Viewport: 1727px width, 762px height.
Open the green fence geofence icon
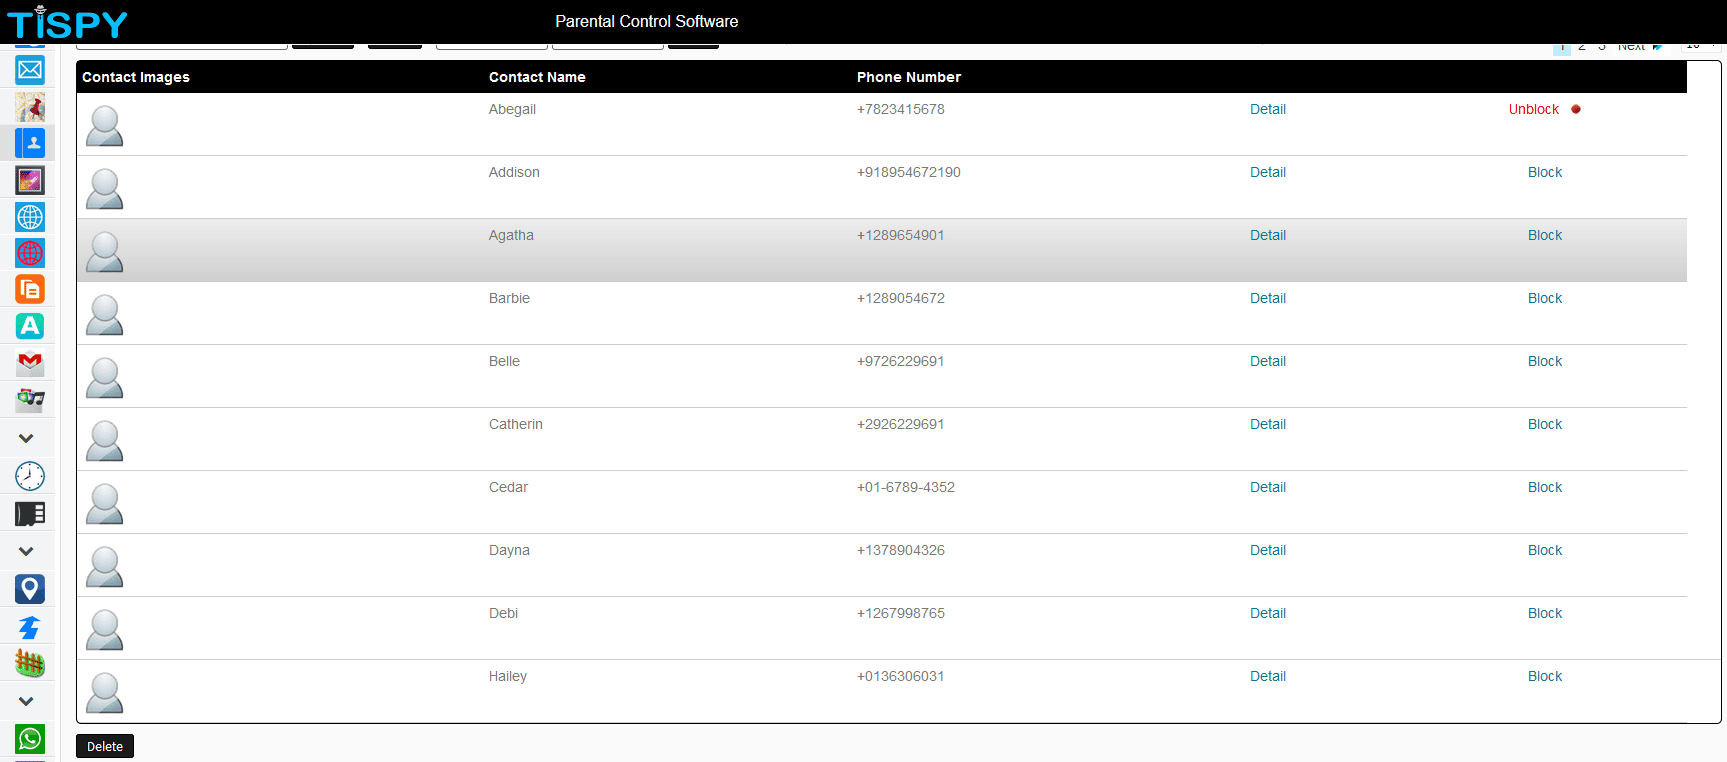(30, 663)
